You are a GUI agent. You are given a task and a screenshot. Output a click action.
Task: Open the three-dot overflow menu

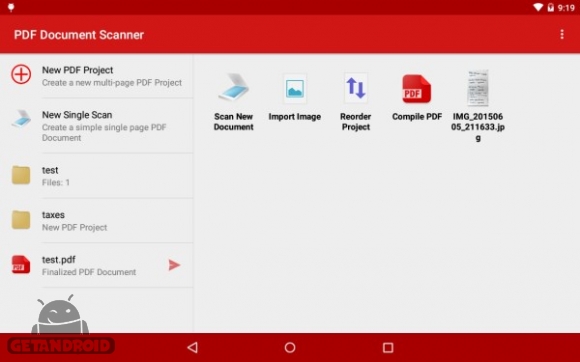[x=562, y=34]
